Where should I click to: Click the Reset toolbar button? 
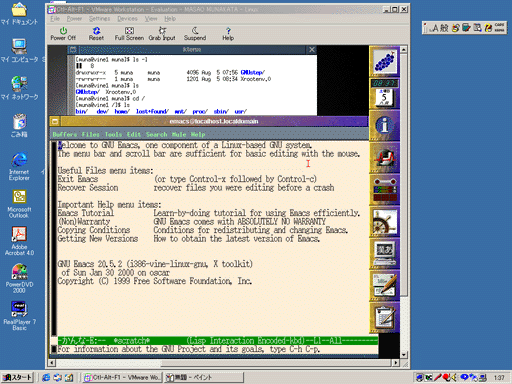(96, 34)
